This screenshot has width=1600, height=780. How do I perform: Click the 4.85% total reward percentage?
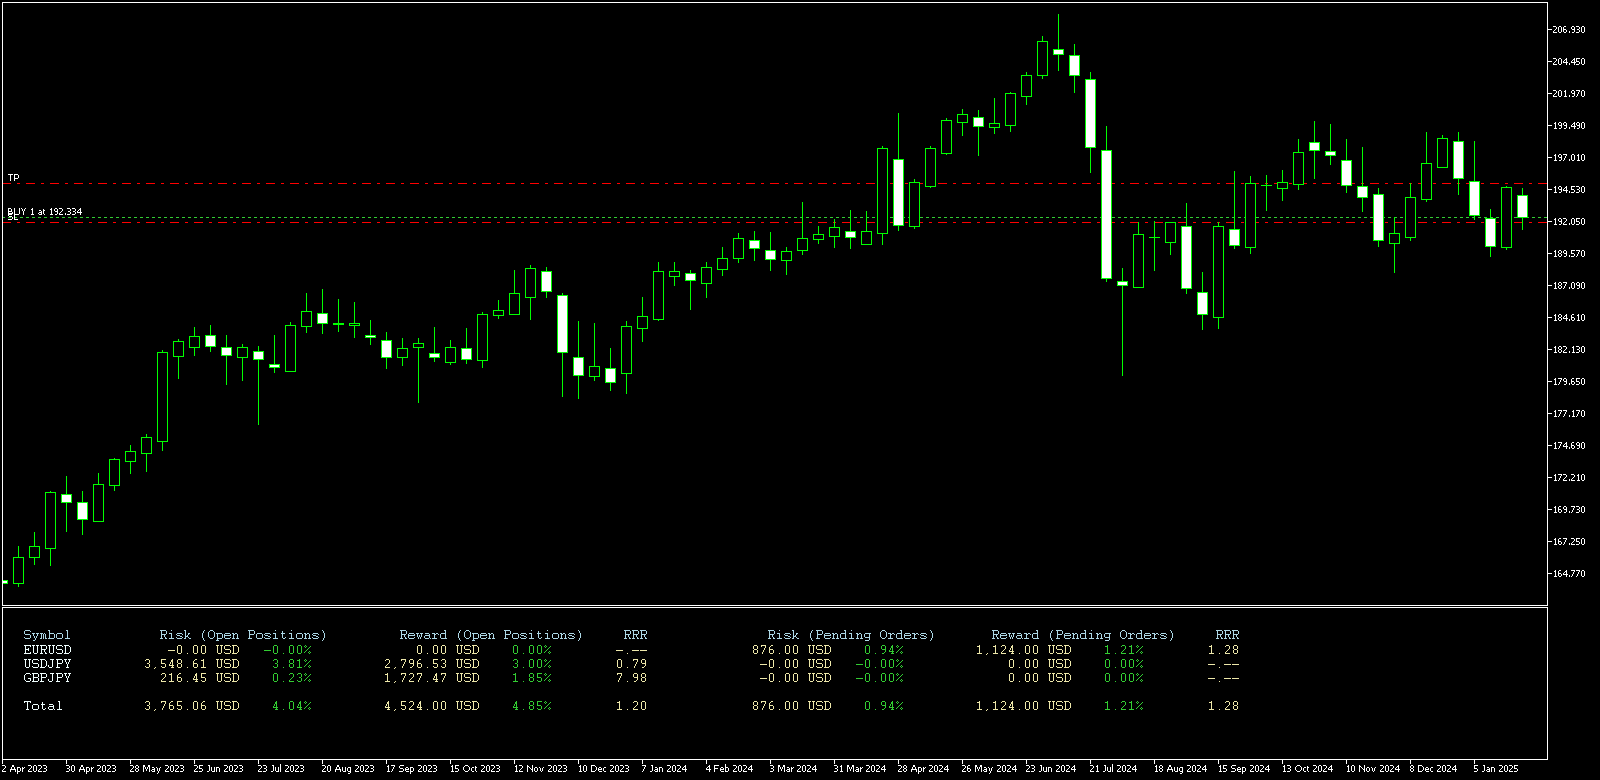point(532,706)
